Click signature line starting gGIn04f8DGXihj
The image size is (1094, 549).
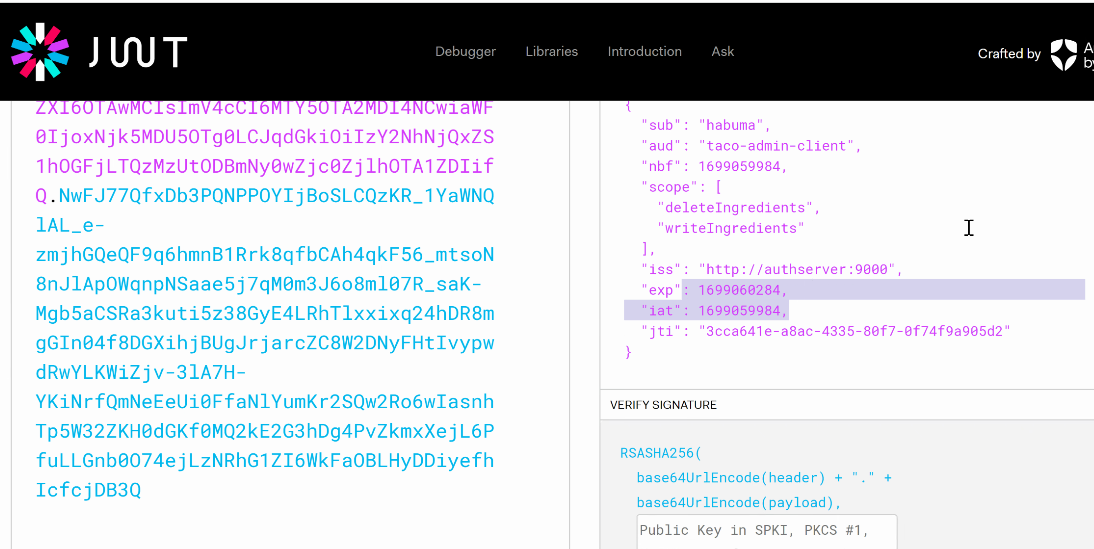coord(264,343)
